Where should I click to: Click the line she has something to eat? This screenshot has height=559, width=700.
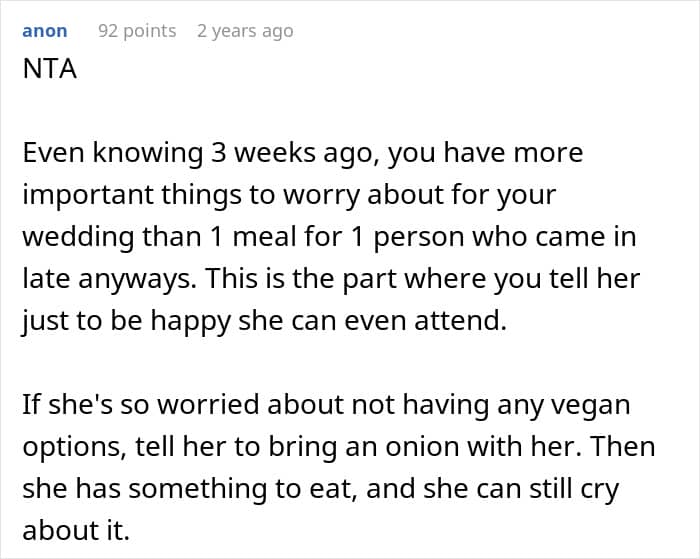[x=321, y=489]
